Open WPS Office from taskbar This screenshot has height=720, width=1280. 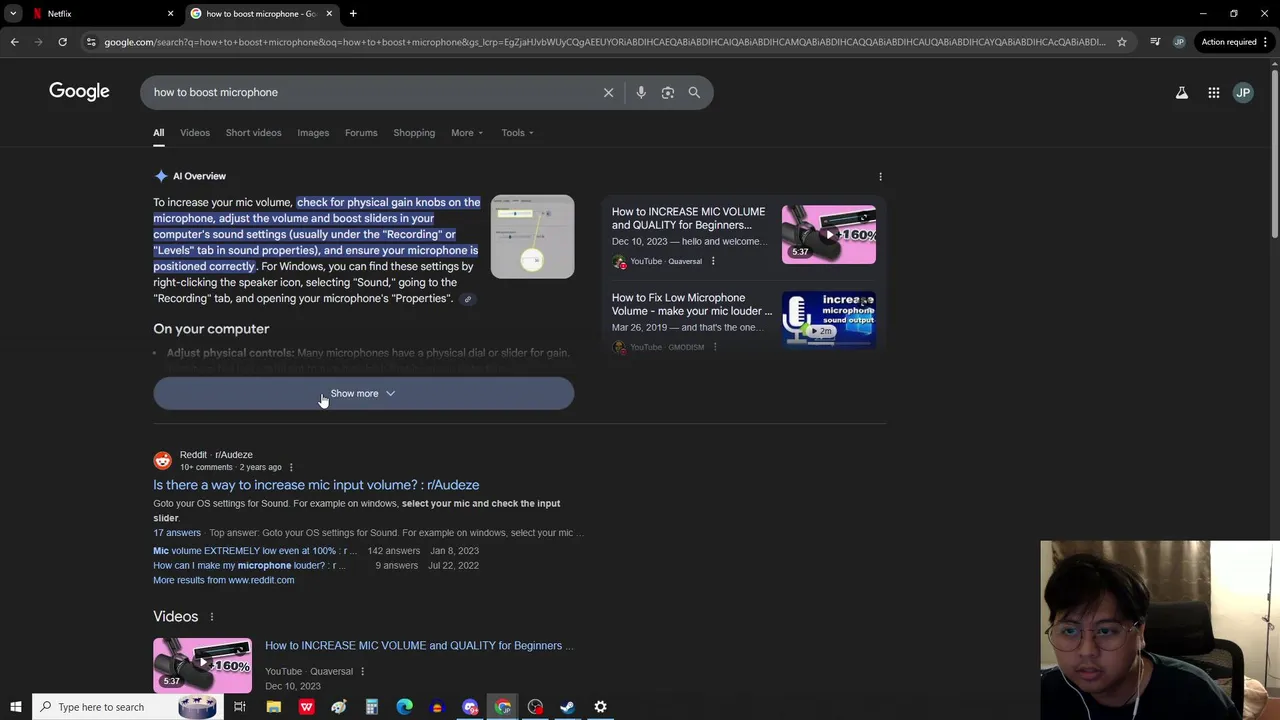pyautogui.click(x=306, y=707)
